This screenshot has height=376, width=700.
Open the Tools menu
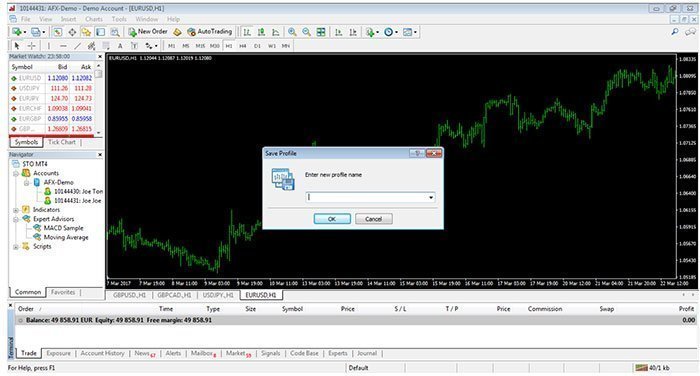point(119,19)
